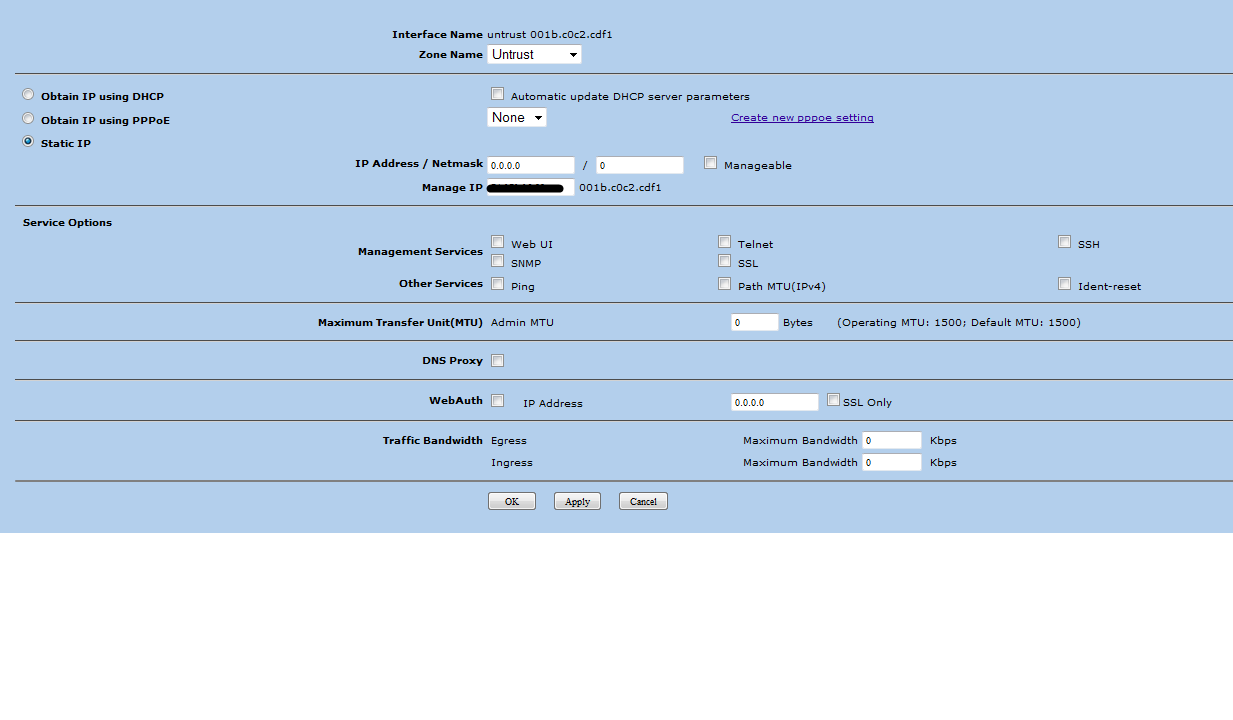Check Path MTU(IPv4) option
The image size is (1233, 720).
724,283
